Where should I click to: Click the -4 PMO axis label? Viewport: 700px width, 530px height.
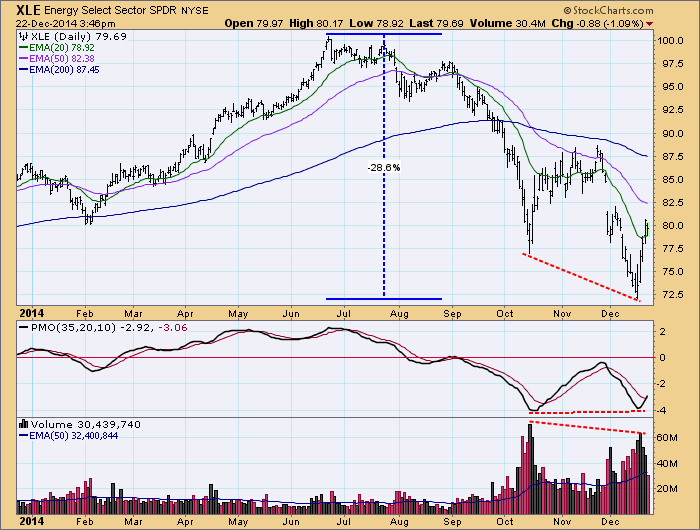pos(662,410)
